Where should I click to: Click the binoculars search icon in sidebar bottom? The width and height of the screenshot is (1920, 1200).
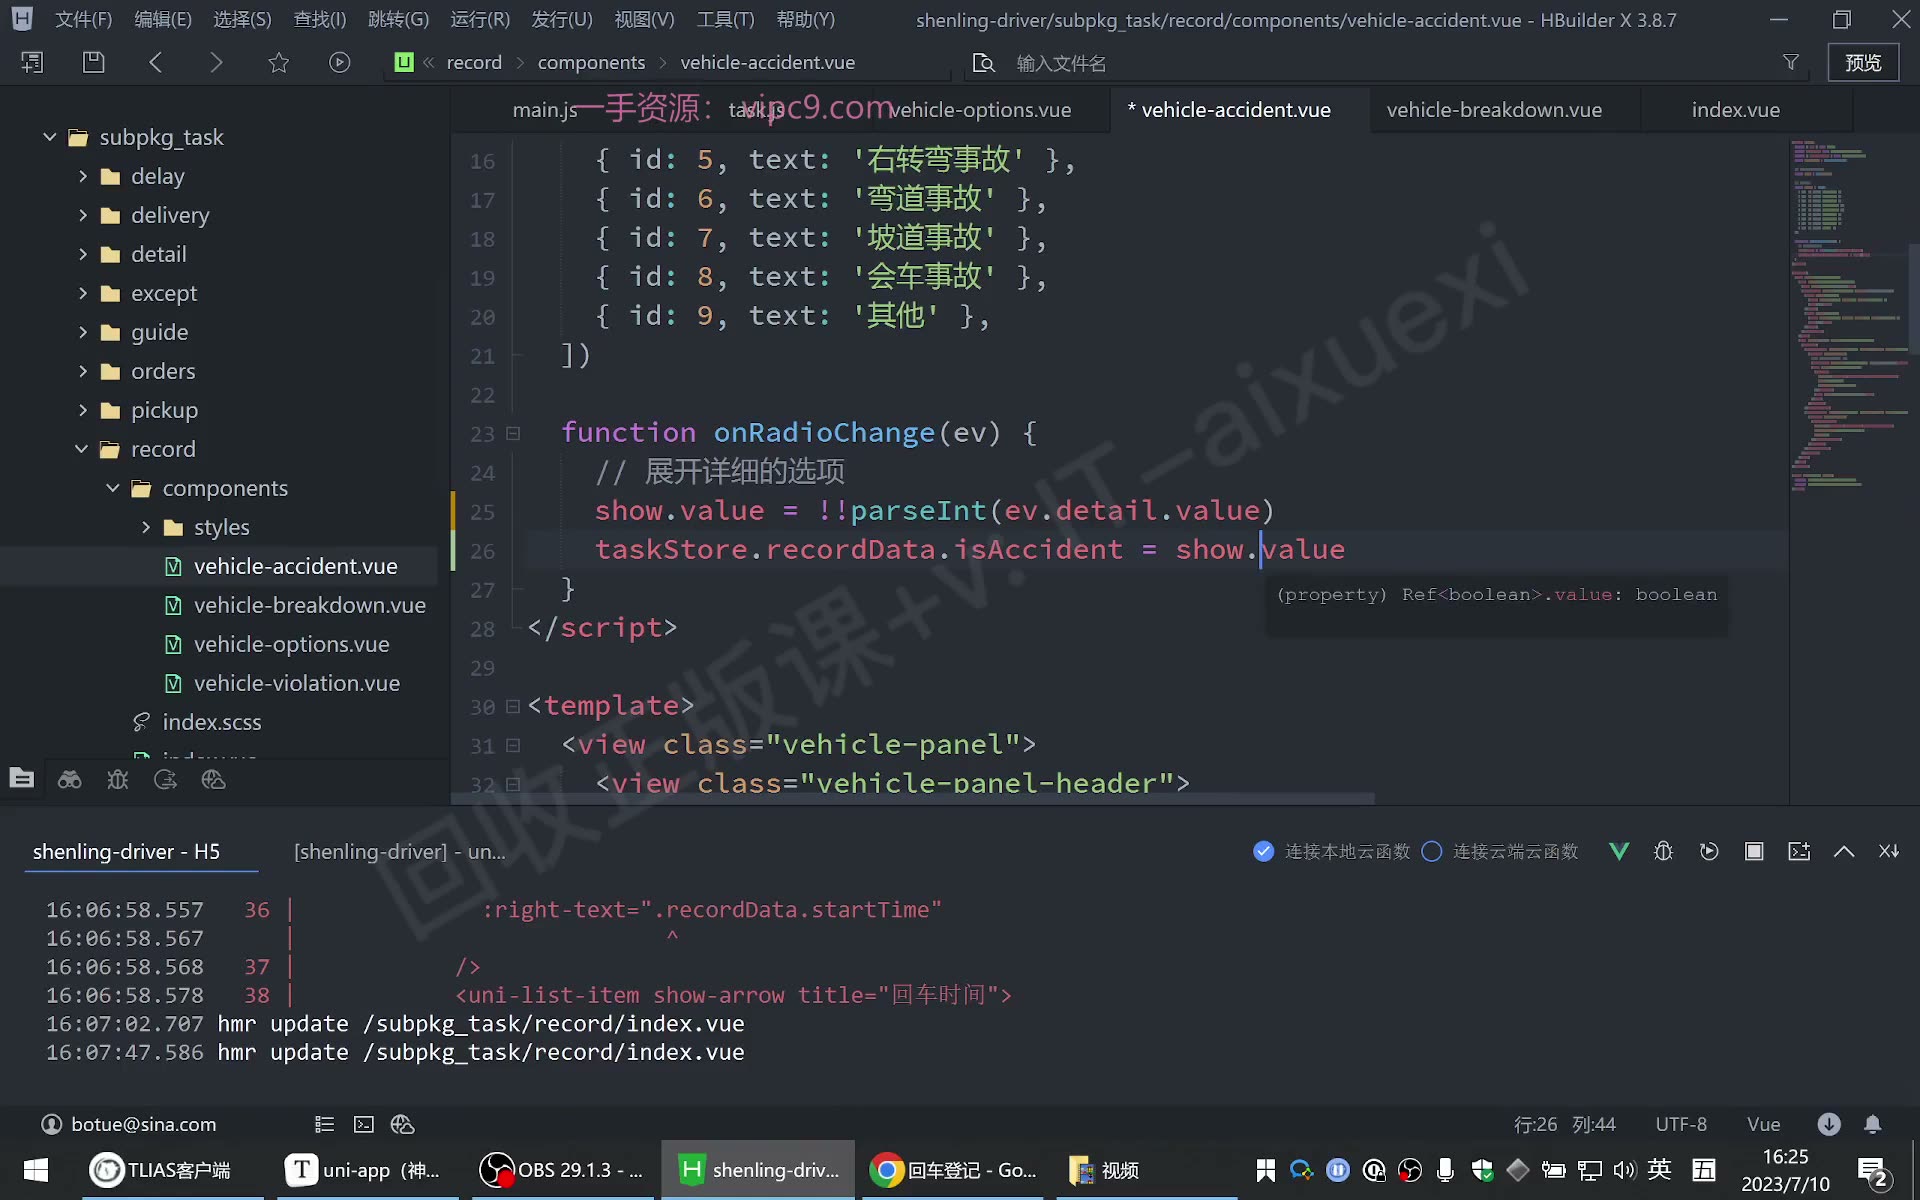(69, 780)
